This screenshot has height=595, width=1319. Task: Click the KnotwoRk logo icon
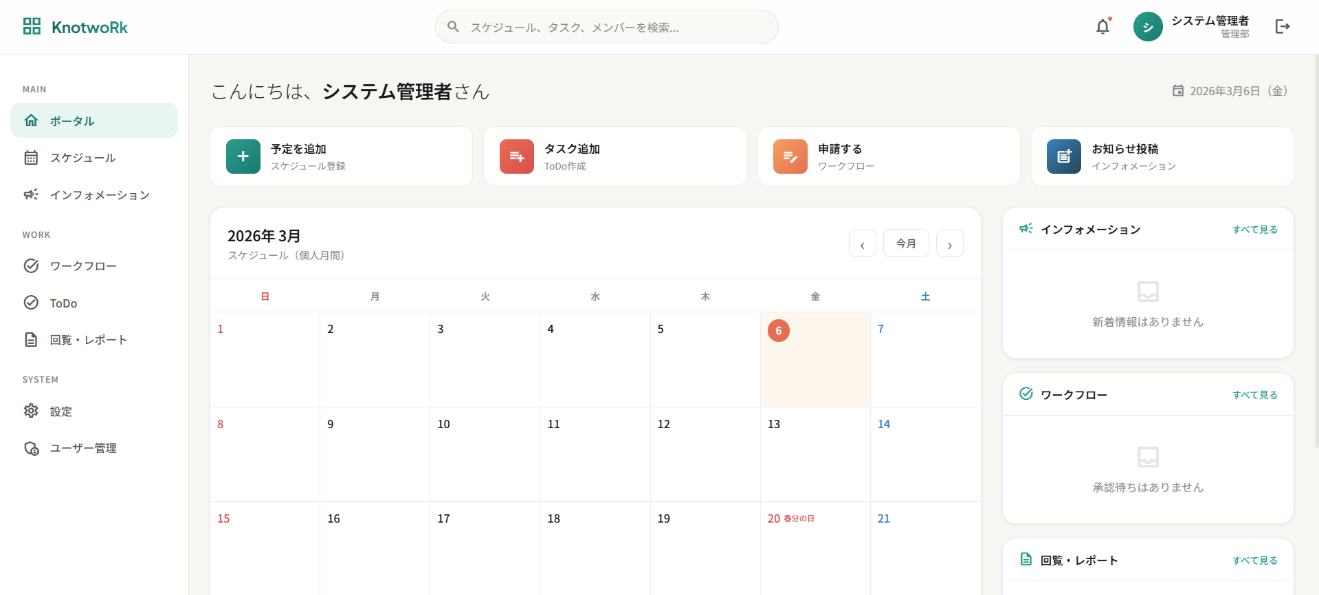(x=32, y=27)
